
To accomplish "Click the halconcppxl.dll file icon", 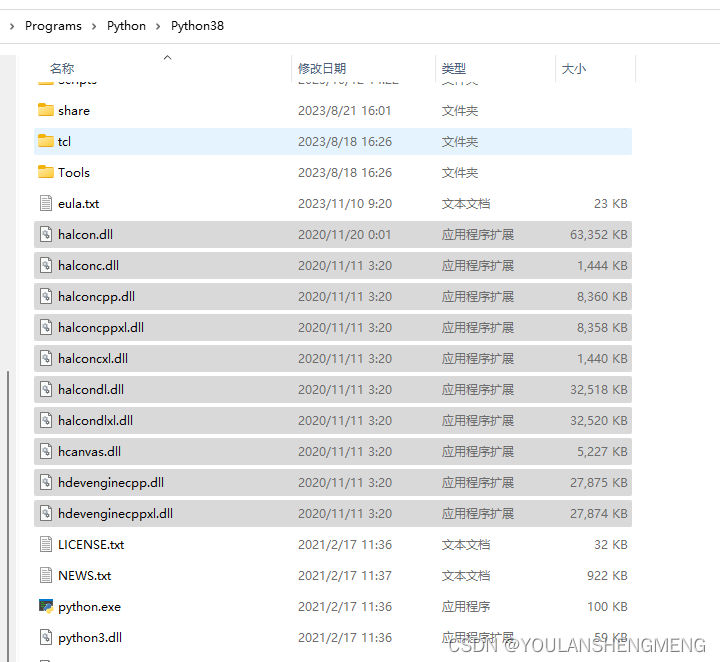I will (45, 327).
